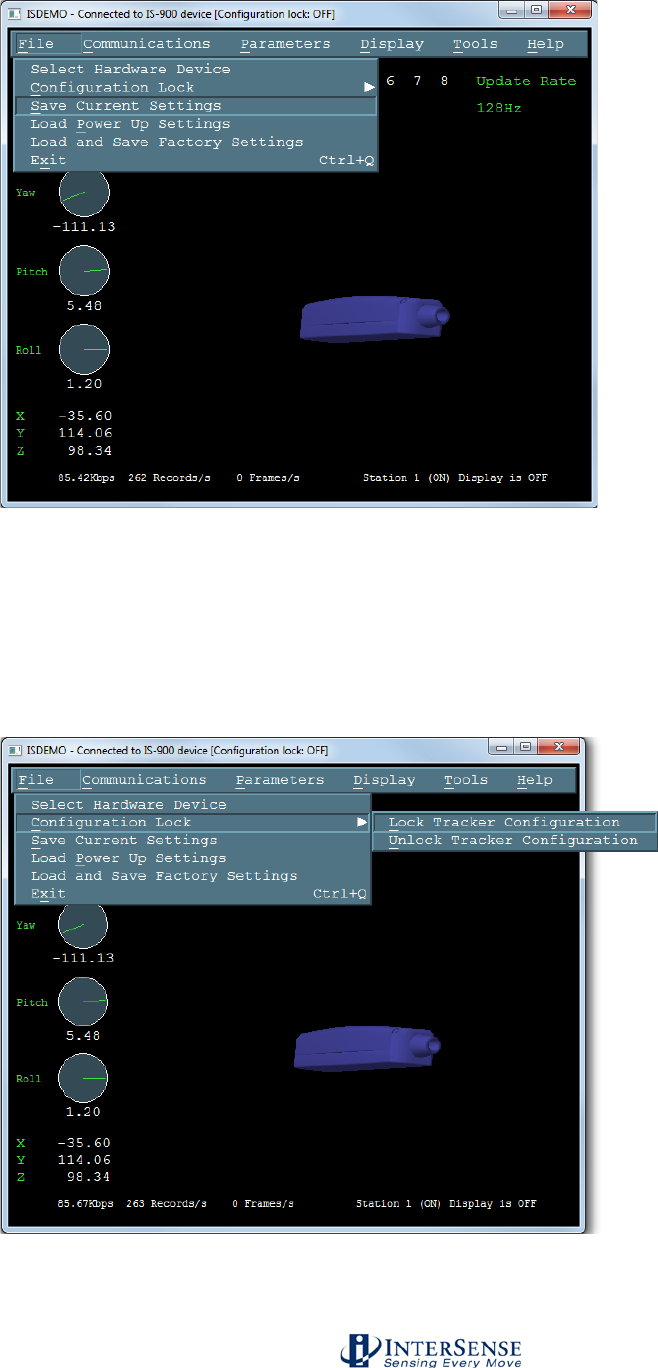The width and height of the screenshot is (658, 1368).
Task: Click the Pitch dial in upper window
Action: tap(84, 271)
